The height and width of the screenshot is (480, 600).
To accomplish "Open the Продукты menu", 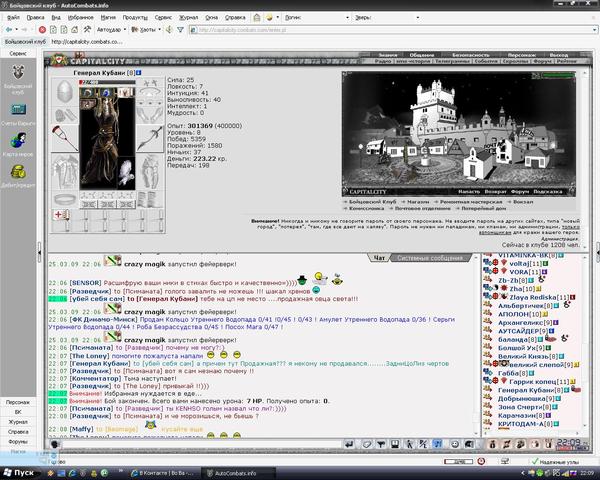I will (x=135, y=17).
